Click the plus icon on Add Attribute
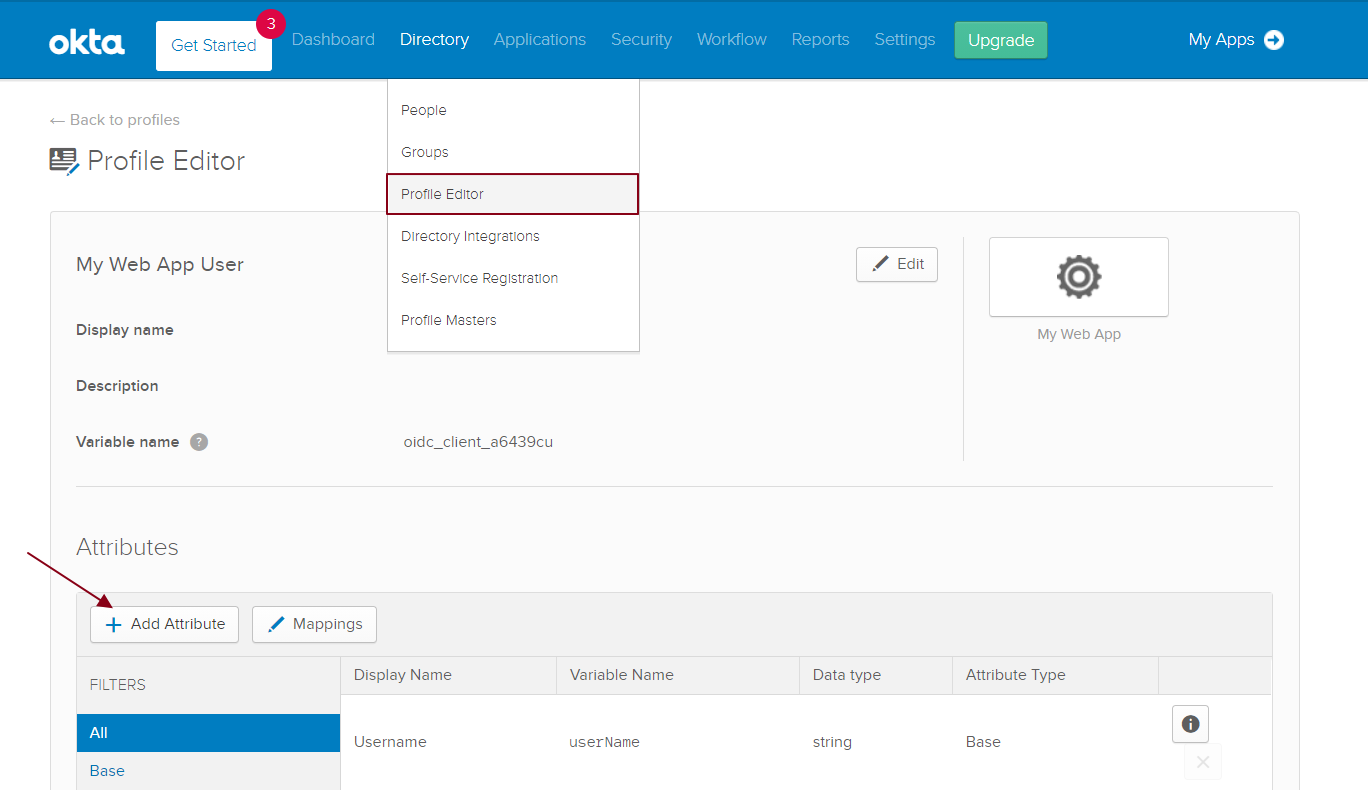 [x=112, y=624]
